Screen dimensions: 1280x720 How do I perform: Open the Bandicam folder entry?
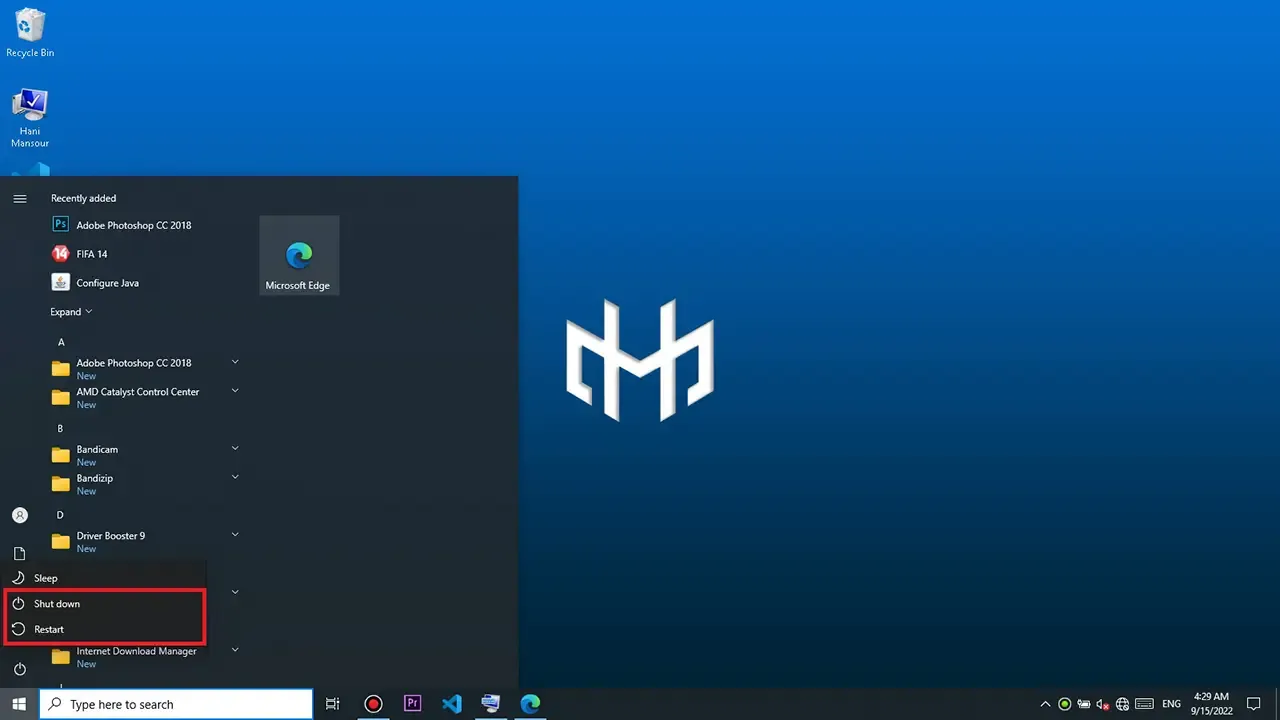[145, 455]
